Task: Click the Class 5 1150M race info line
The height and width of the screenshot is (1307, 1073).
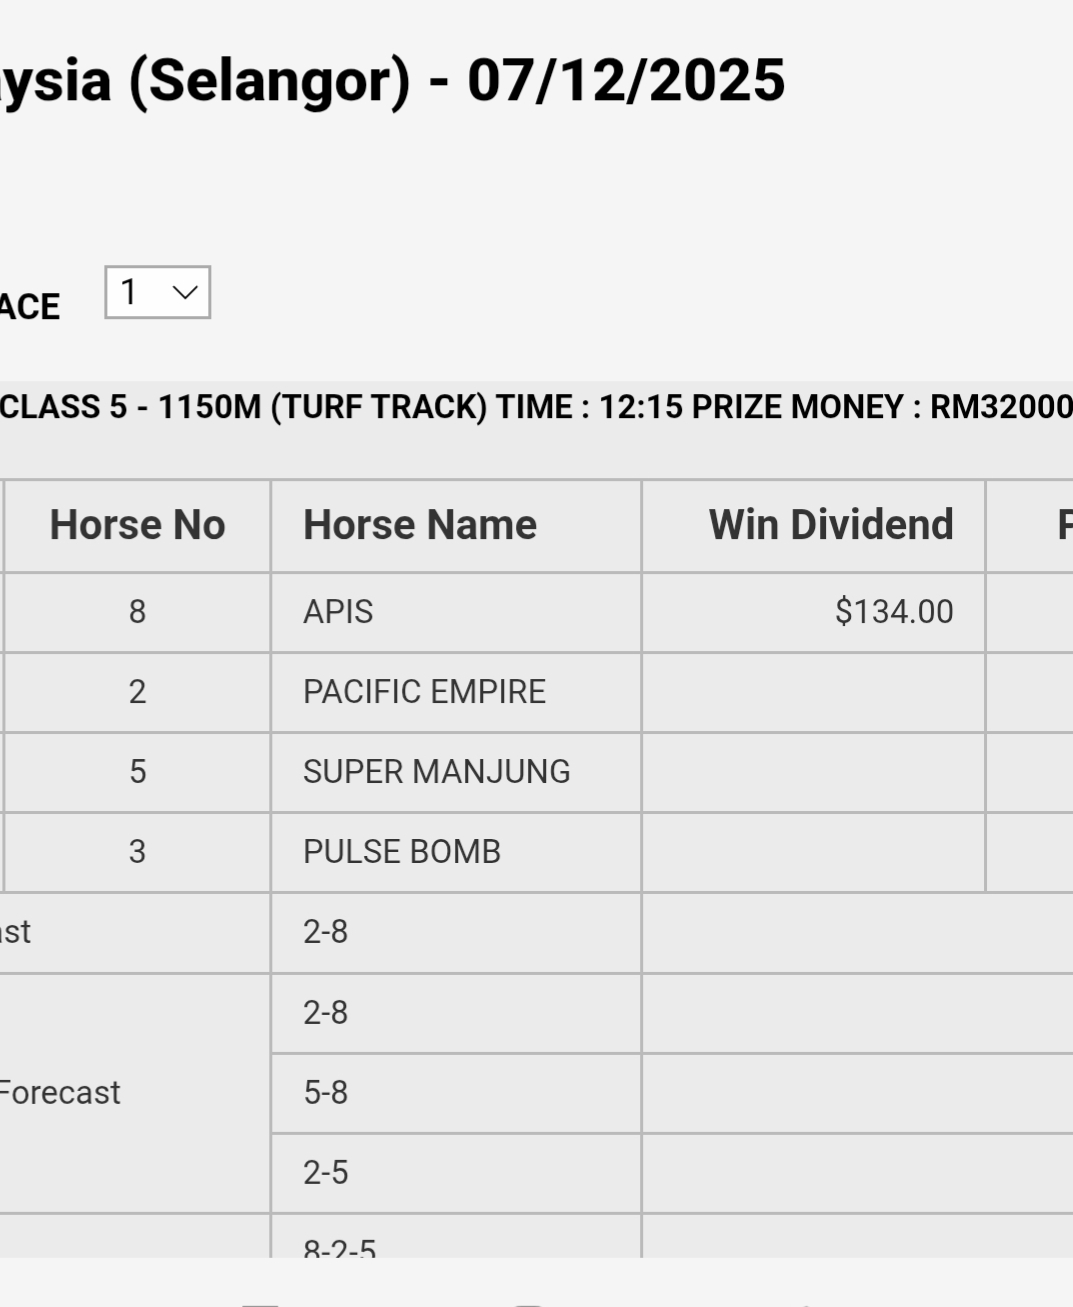Action: (536, 407)
